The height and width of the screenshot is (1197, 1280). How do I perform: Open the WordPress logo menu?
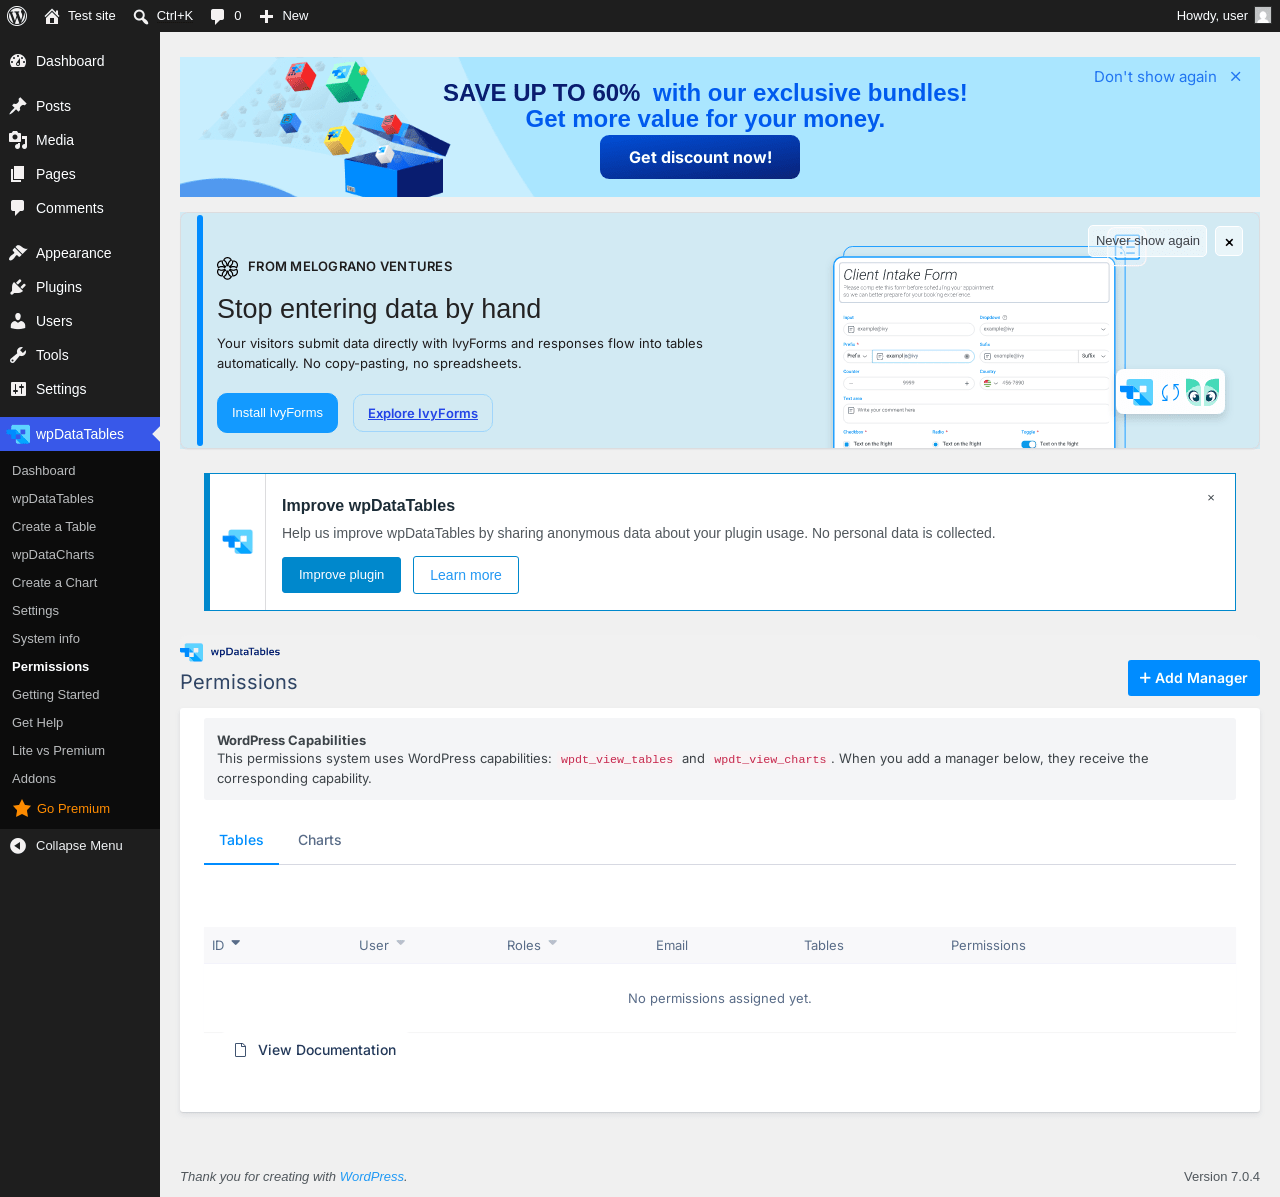tap(17, 16)
